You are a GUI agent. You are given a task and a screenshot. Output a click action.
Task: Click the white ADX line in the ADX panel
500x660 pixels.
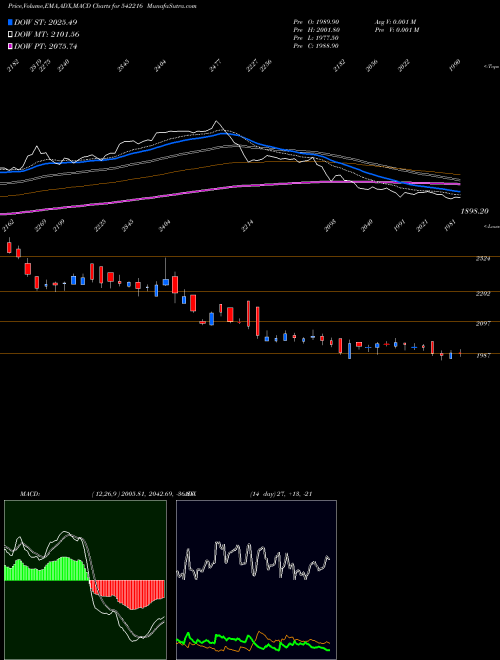[253, 561]
